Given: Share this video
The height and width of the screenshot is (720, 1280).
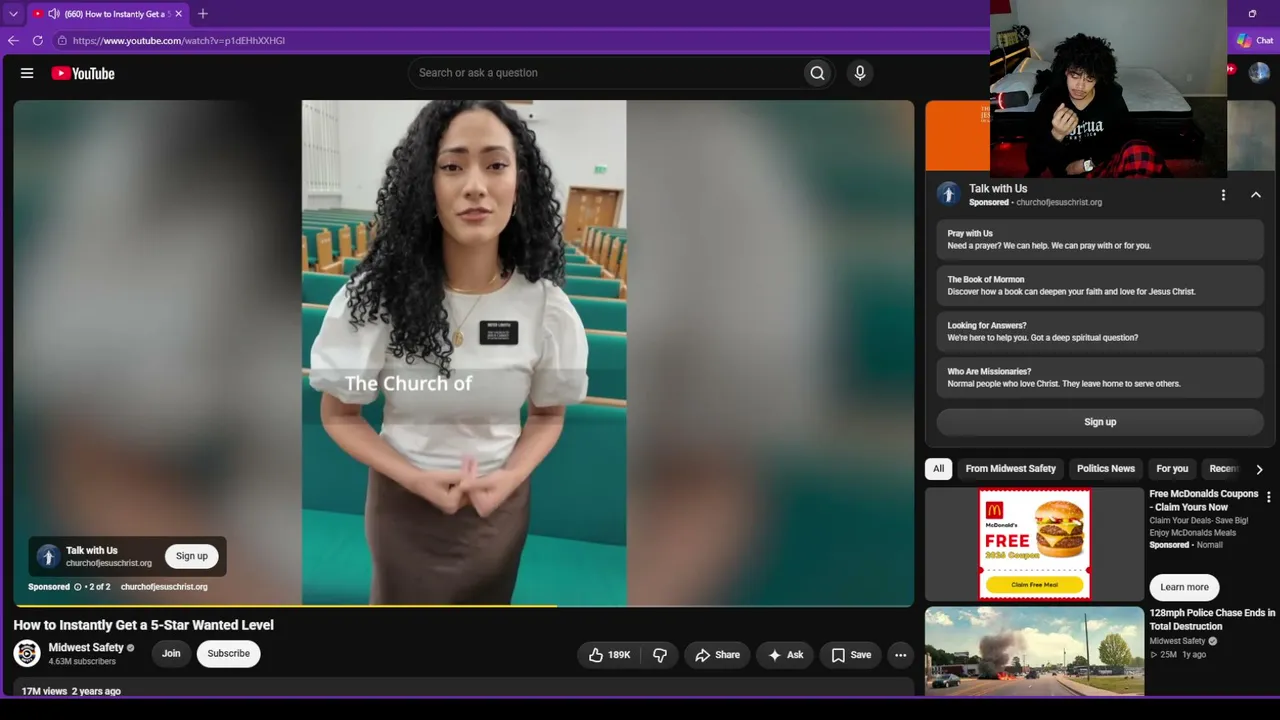Looking at the screenshot, I should pyautogui.click(x=717, y=655).
